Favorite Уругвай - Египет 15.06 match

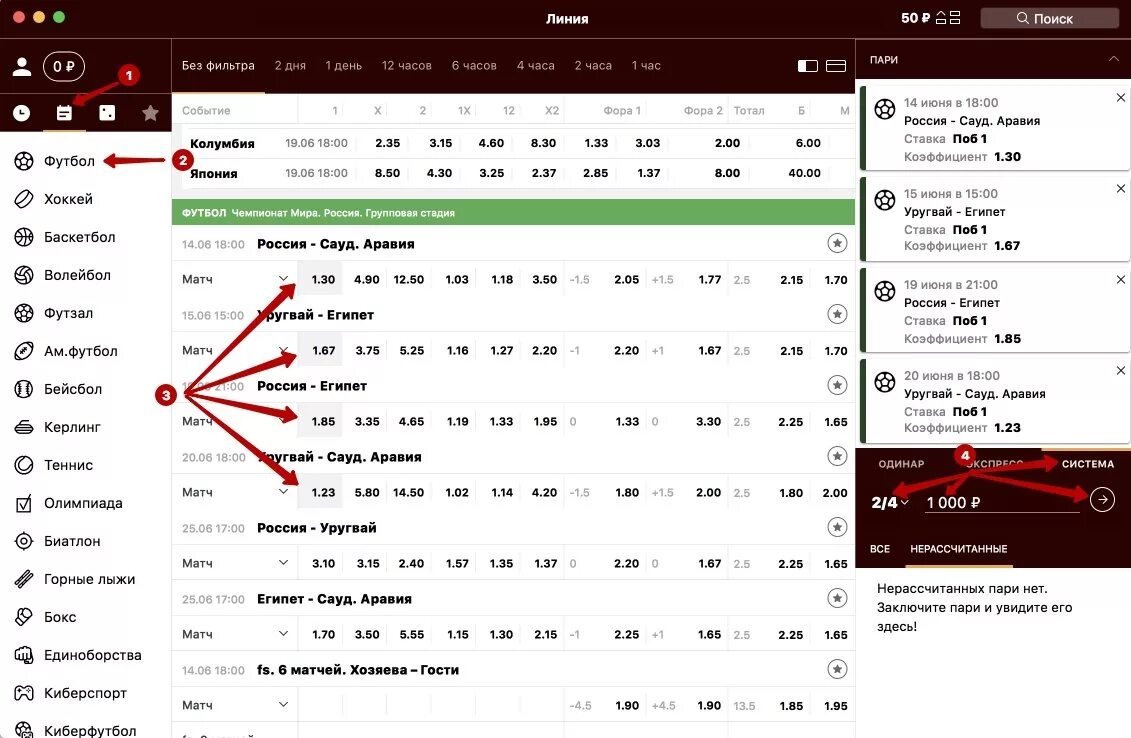point(837,314)
